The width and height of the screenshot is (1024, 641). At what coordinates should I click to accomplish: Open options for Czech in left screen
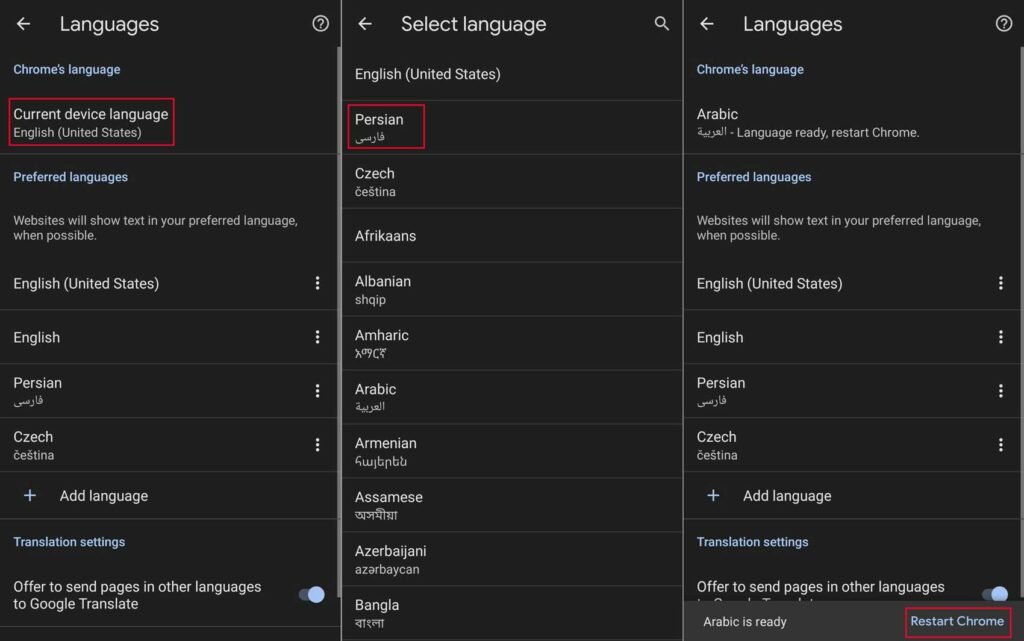(317, 445)
